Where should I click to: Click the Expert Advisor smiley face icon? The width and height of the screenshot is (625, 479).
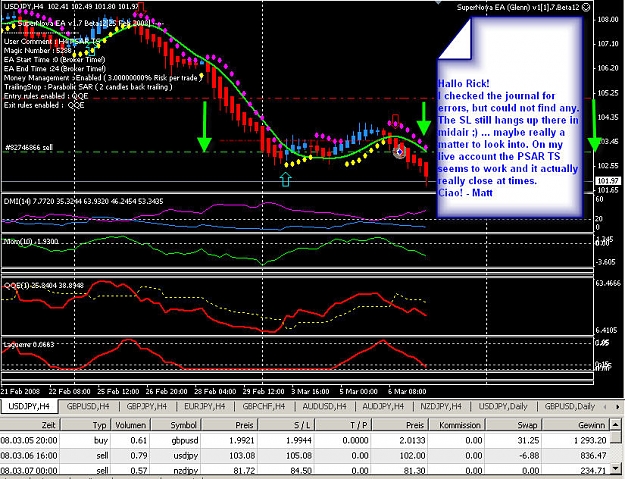(586, 8)
